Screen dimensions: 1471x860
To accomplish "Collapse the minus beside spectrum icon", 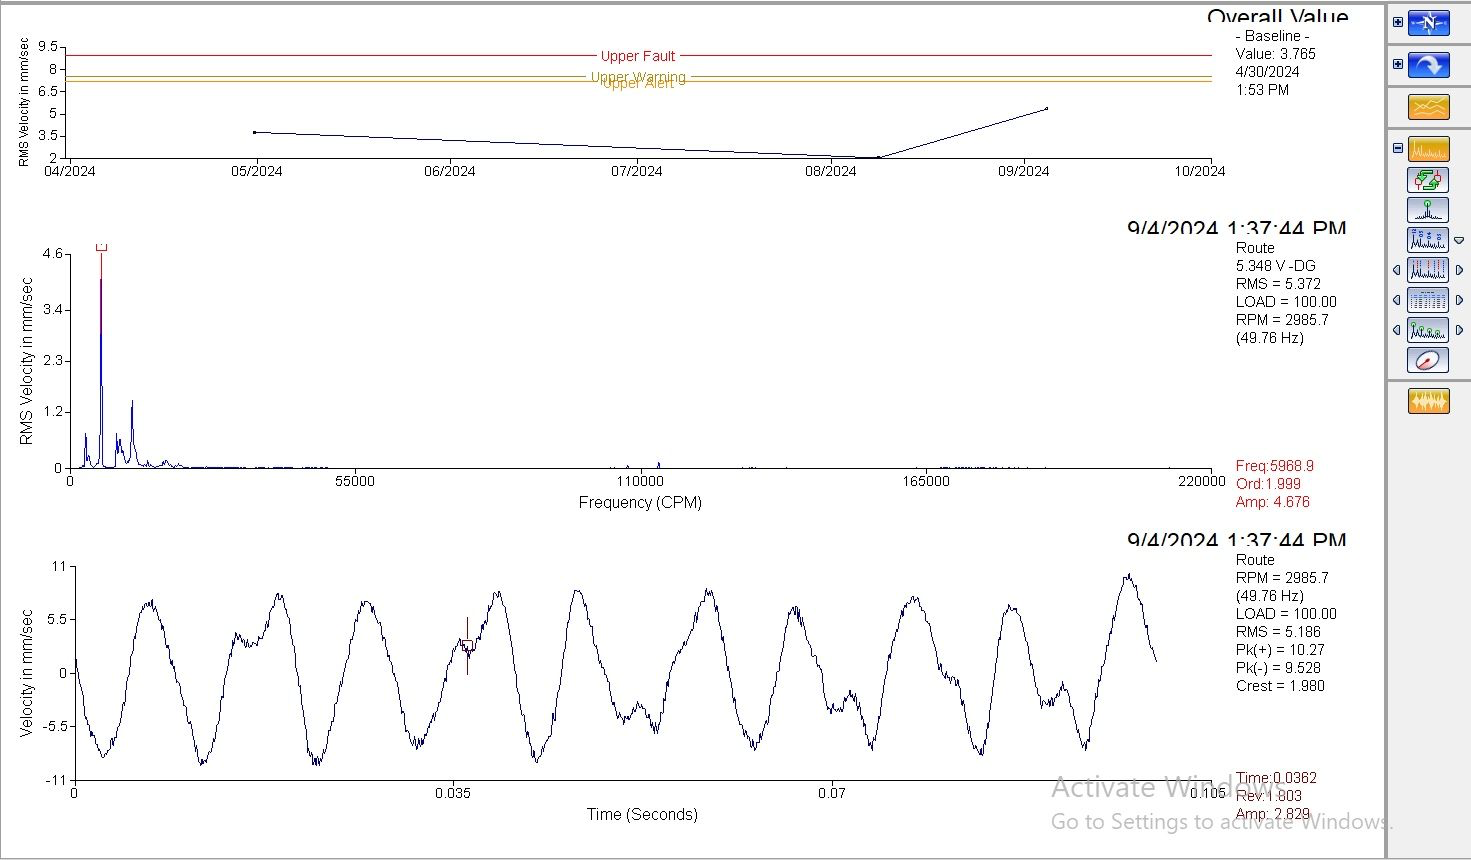I will click(x=1398, y=148).
